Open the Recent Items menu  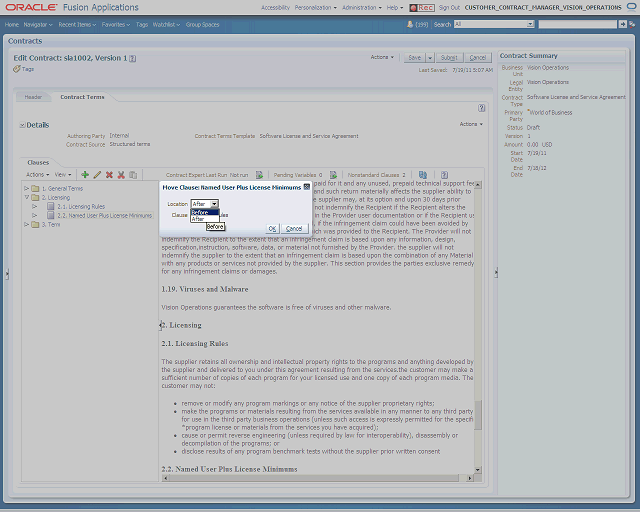[77, 24]
